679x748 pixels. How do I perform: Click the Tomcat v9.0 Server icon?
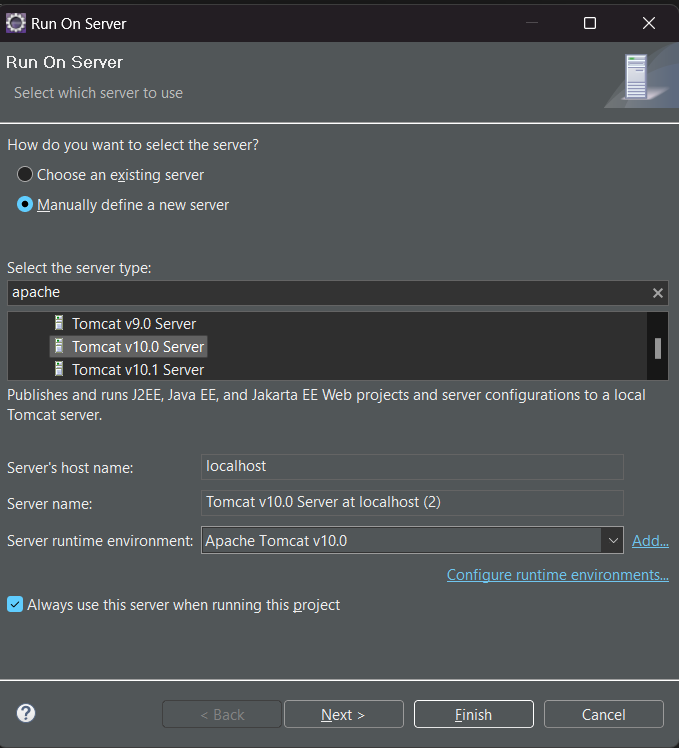coord(59,323)
